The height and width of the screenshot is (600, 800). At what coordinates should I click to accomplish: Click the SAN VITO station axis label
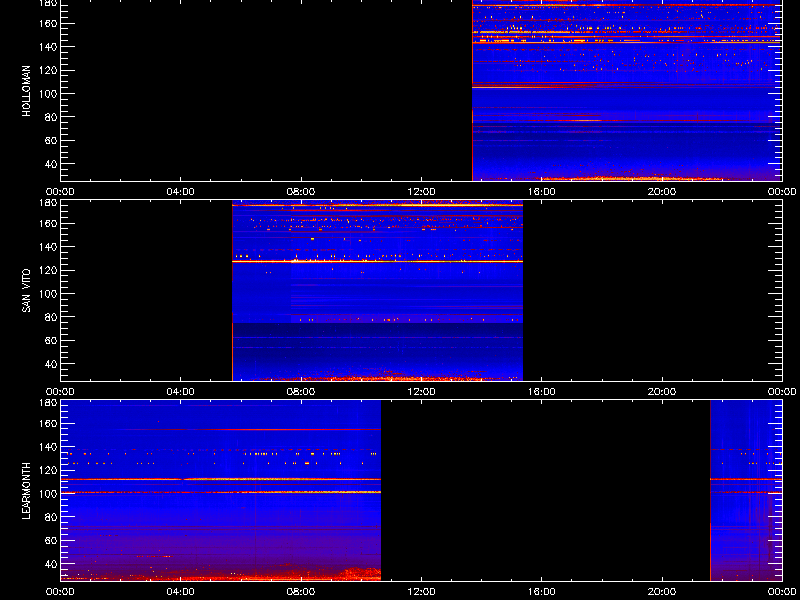pos(27,290)
